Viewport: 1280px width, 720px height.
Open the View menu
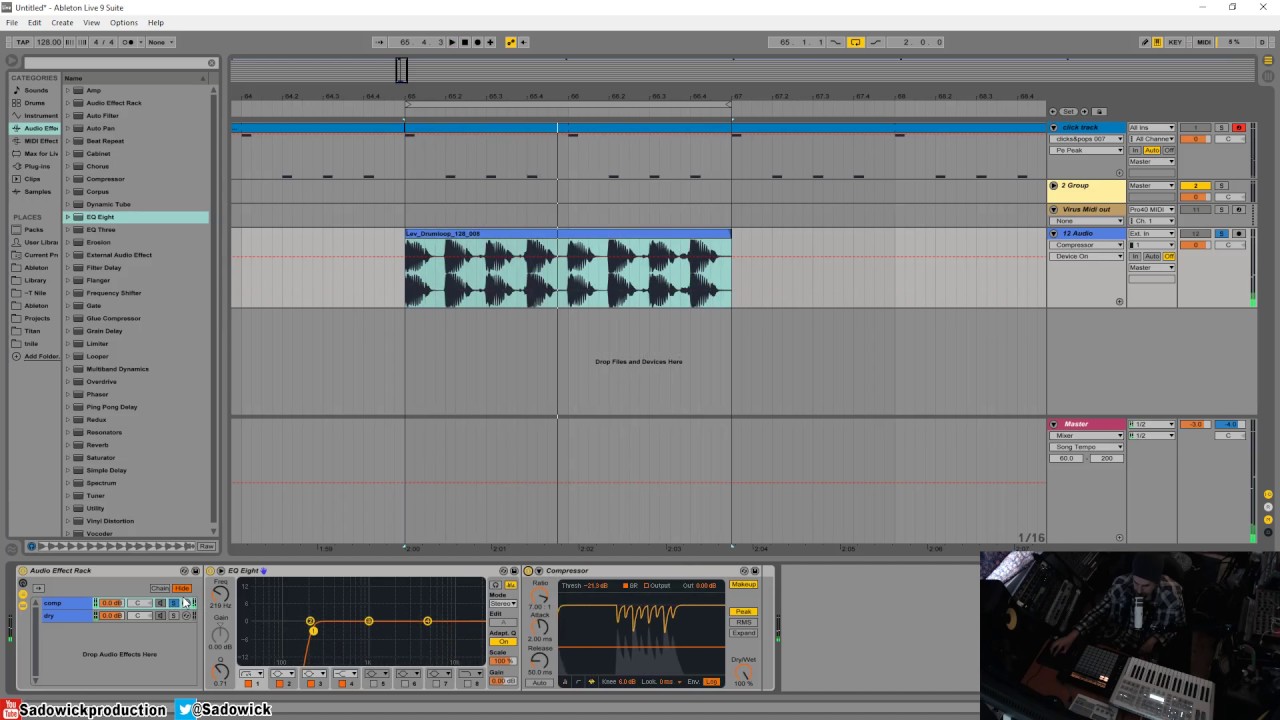point(91,22)
